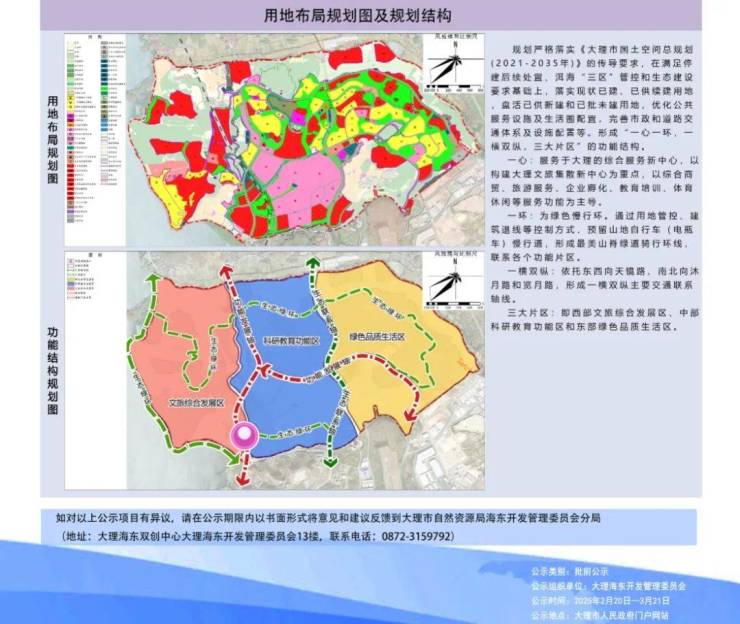Select the paragraph starting 一环：为绿色慢行环
The width and height of the screenshot is (740, 624).
click(594, 236)
